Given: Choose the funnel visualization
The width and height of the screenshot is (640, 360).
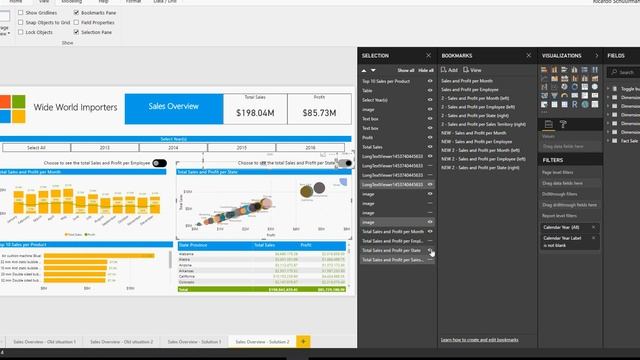Looking at the screenshot, I should click(554, 96).
